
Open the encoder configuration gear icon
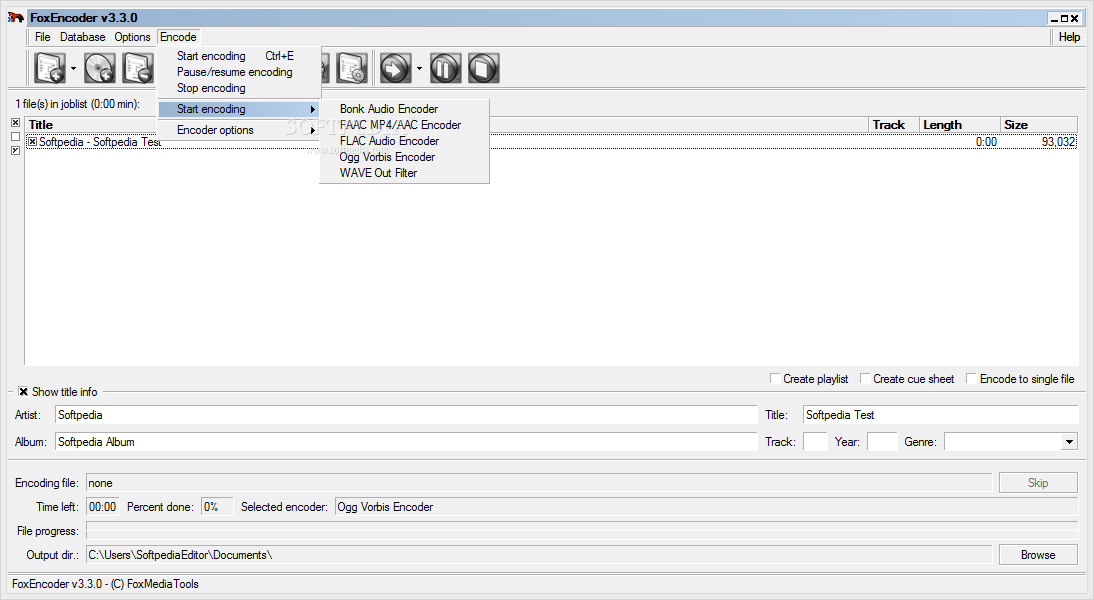[352, 68]
